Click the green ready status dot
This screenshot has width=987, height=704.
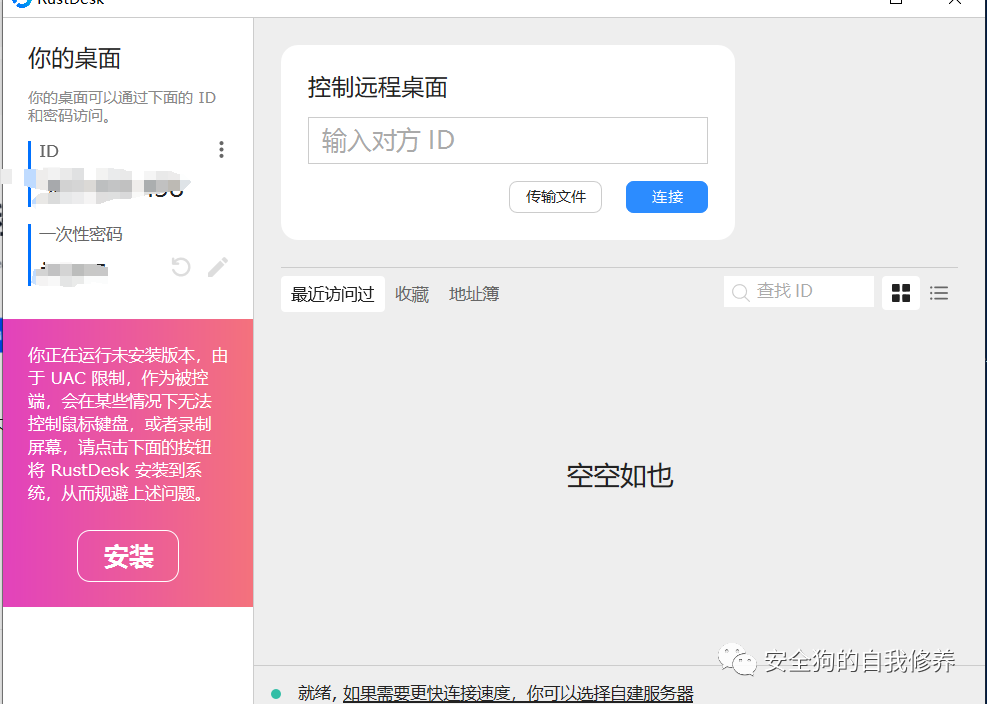click(x=276, y=694)
